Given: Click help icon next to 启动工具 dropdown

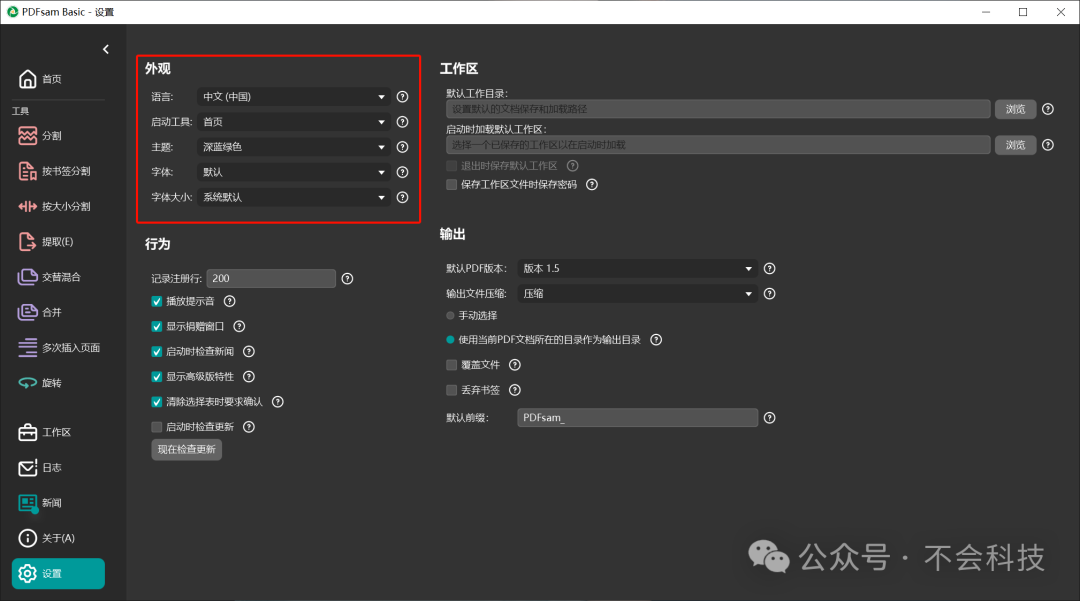Looking at the screenshot, I should [x=403, y=122].
